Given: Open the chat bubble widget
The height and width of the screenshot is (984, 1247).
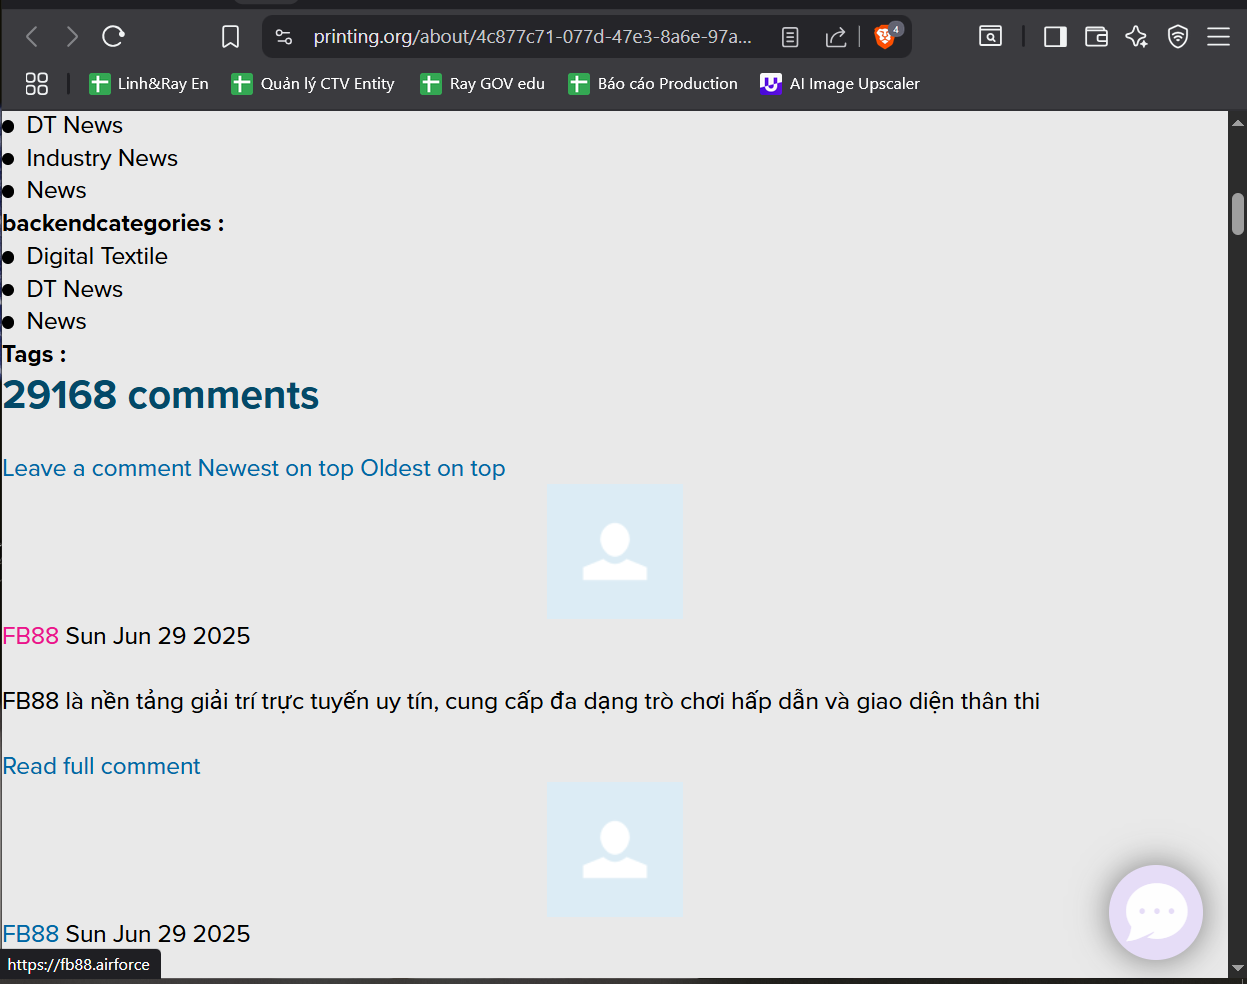Looking at the screenshot, I should point(1156,912).
